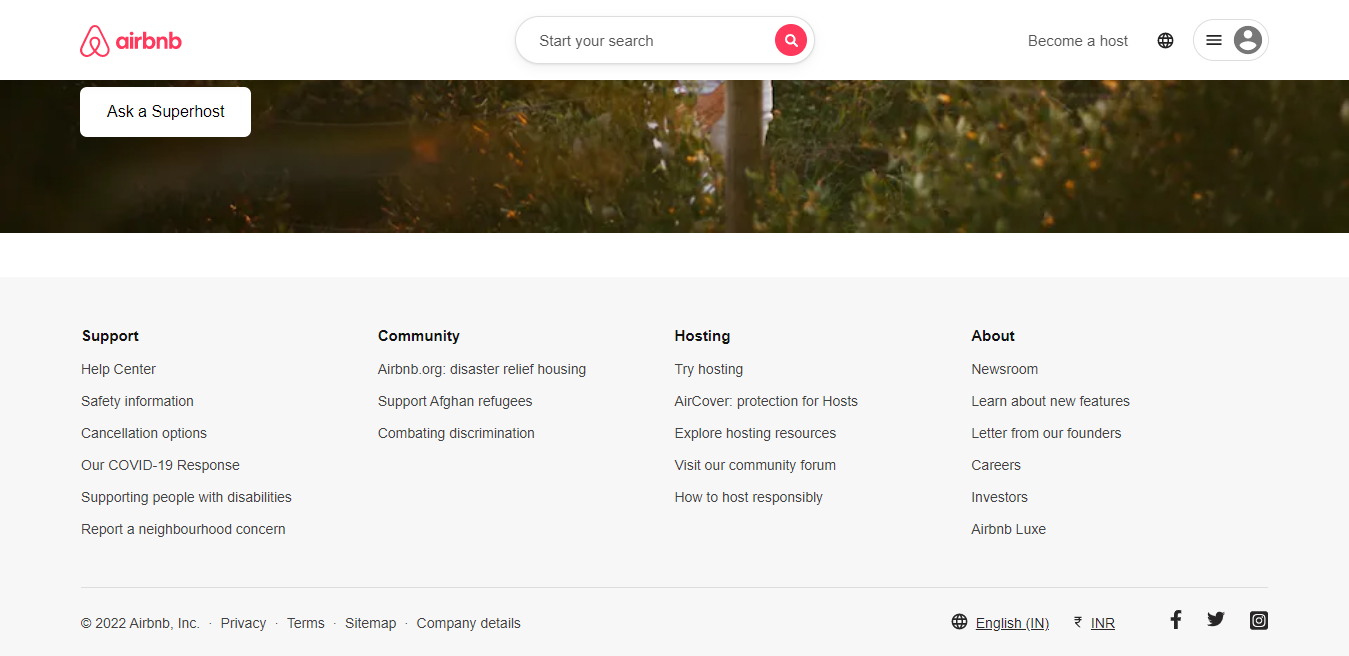Open Airbnb's Facebook page icon
This screenshot has height=656, width=1349.
(x=1175, y=620)
